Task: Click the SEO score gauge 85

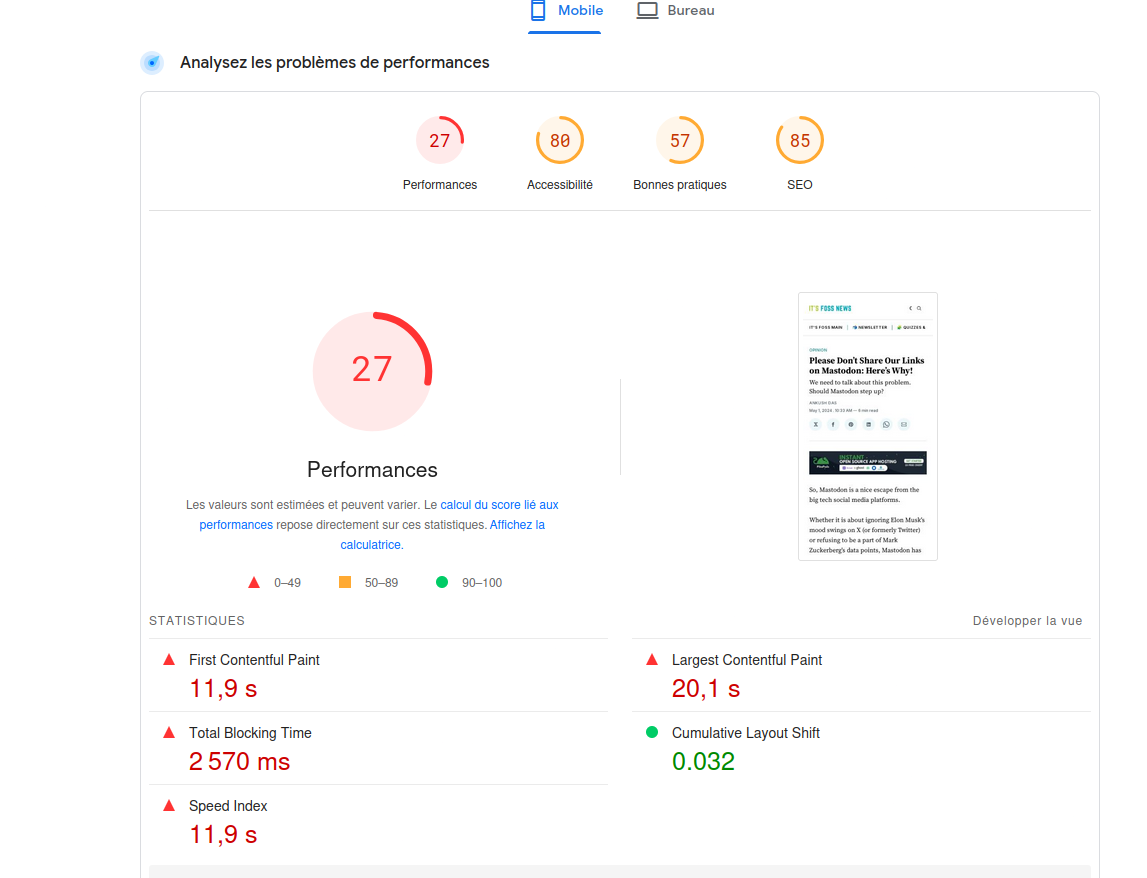Action: click(x=800, y=141)
